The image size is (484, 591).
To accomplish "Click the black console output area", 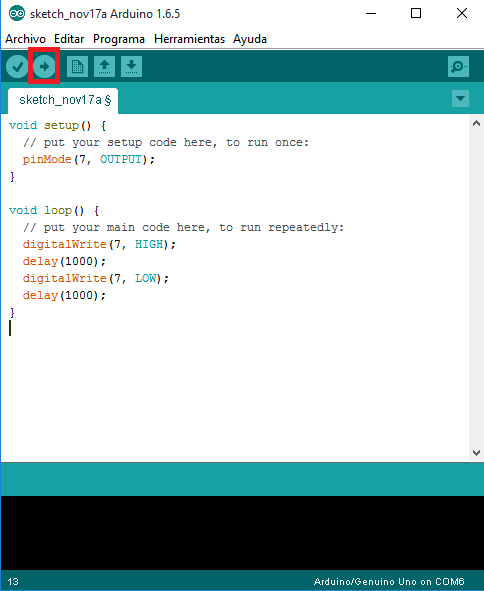I will click(242, 533).
